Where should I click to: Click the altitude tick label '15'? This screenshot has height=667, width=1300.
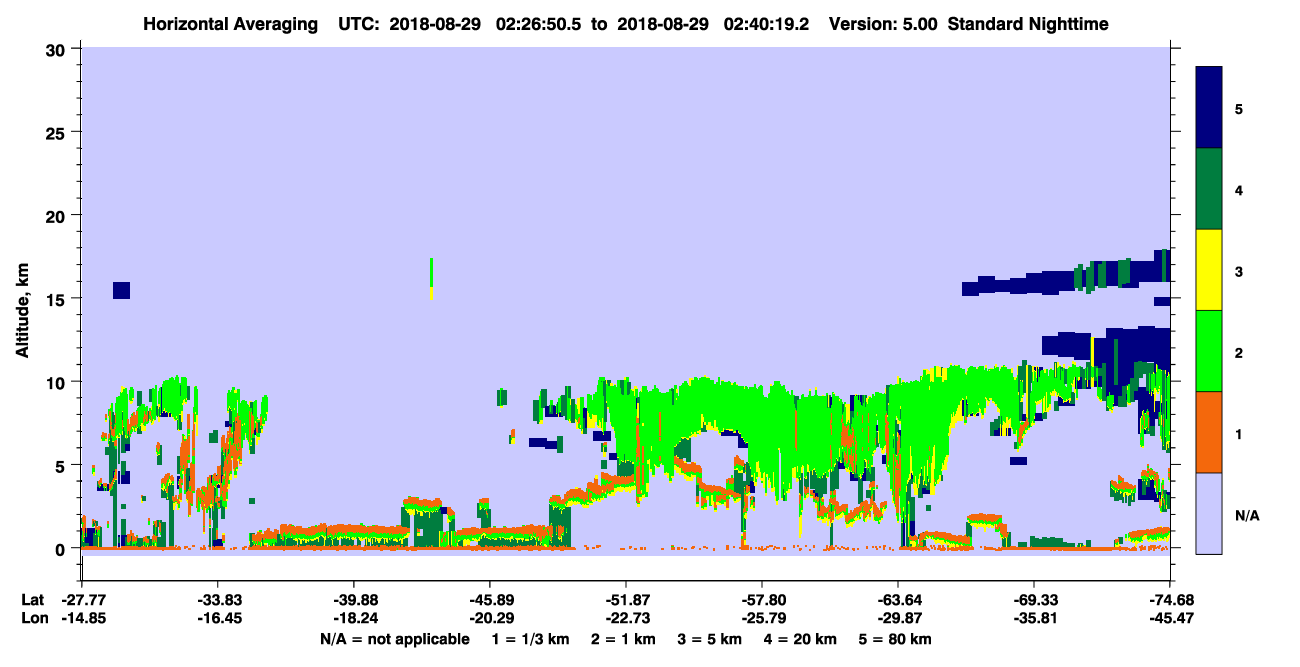click(58, 299)
